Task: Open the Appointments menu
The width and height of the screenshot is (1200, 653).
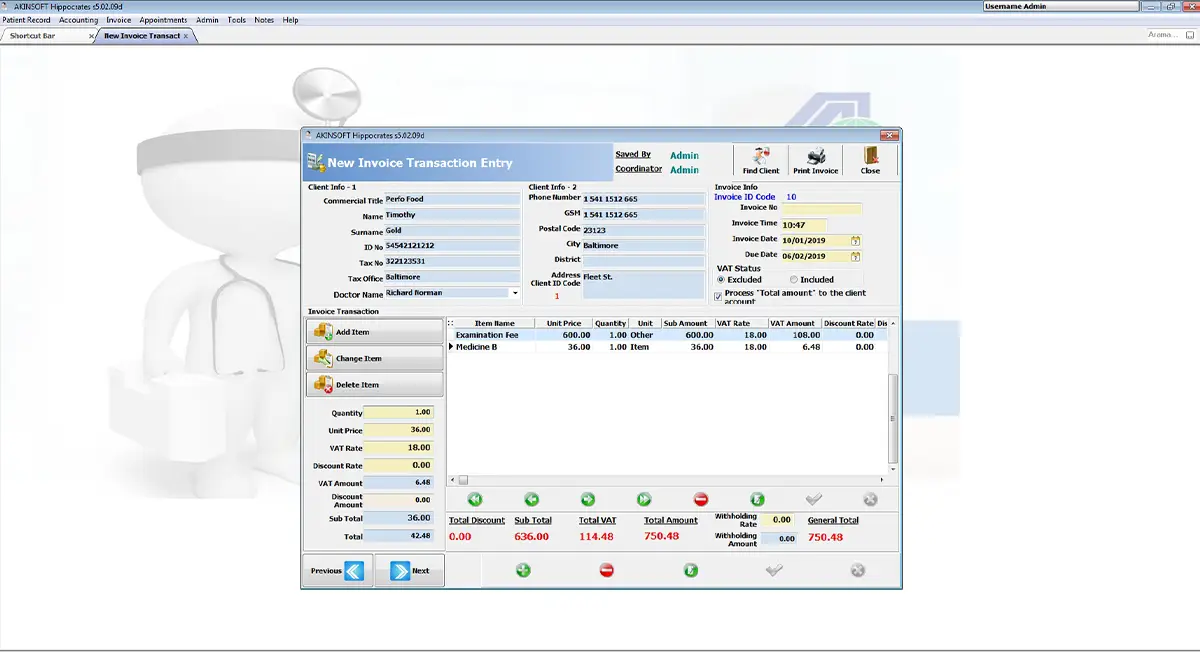Action: 163,20
